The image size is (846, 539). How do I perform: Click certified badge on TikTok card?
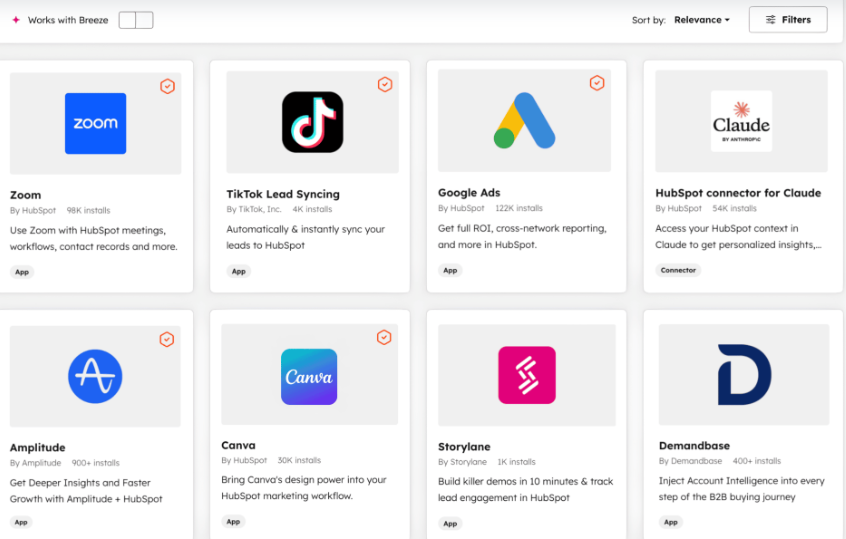click(385, 84)
